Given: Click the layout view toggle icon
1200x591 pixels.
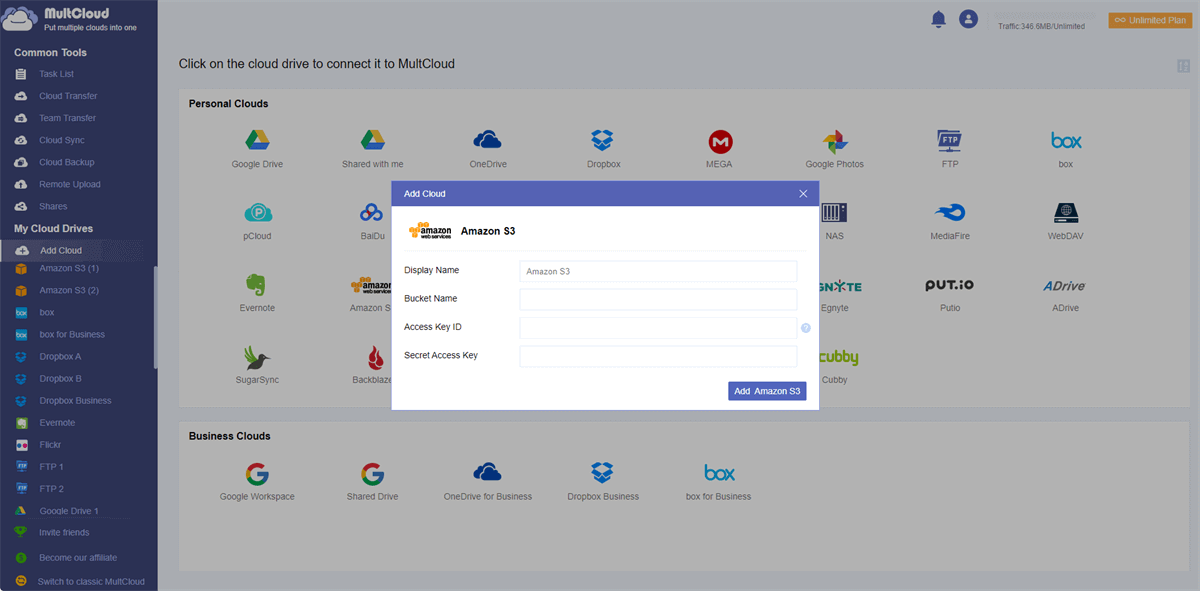Looking at the screenshot, I should [1184, 66].
